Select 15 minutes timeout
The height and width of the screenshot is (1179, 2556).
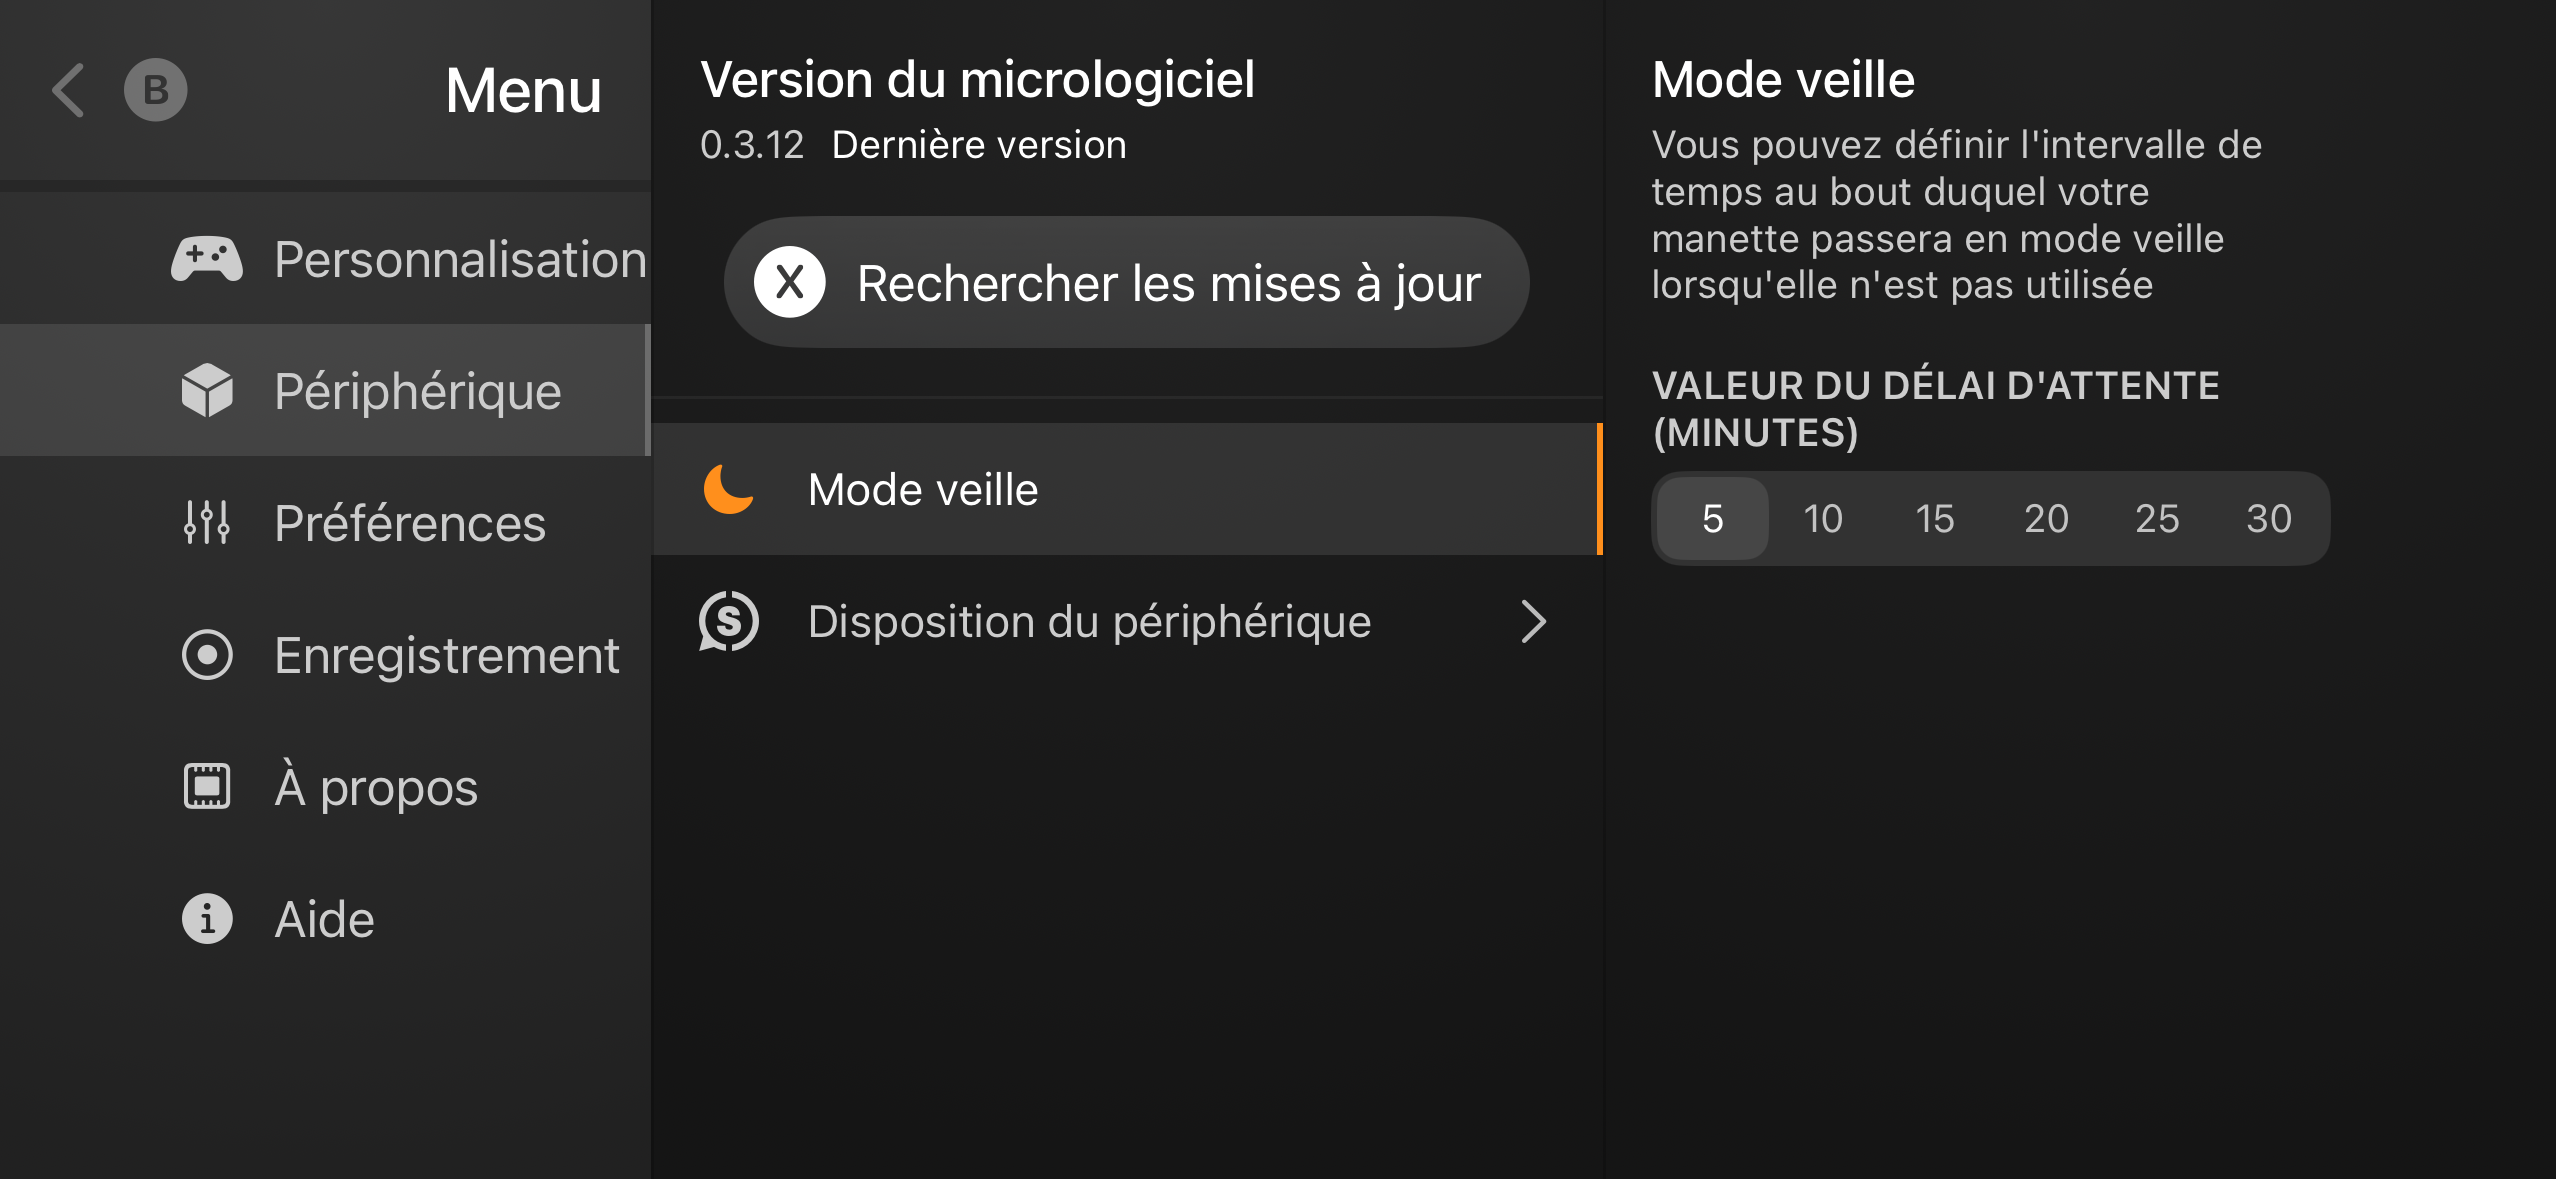click(1934, 518)
